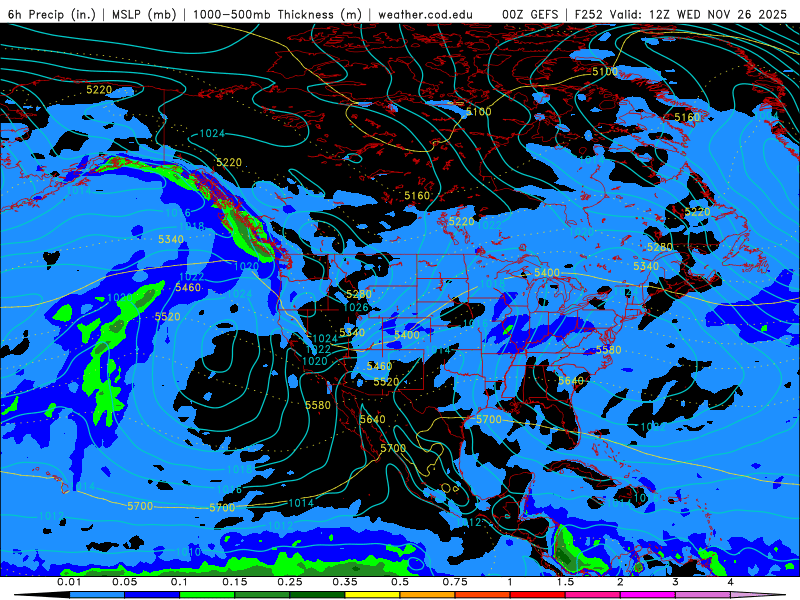The width and height of the screenshot is (800, 600).
Task: Click the 0.15 legend value
Action: (235, 582)
